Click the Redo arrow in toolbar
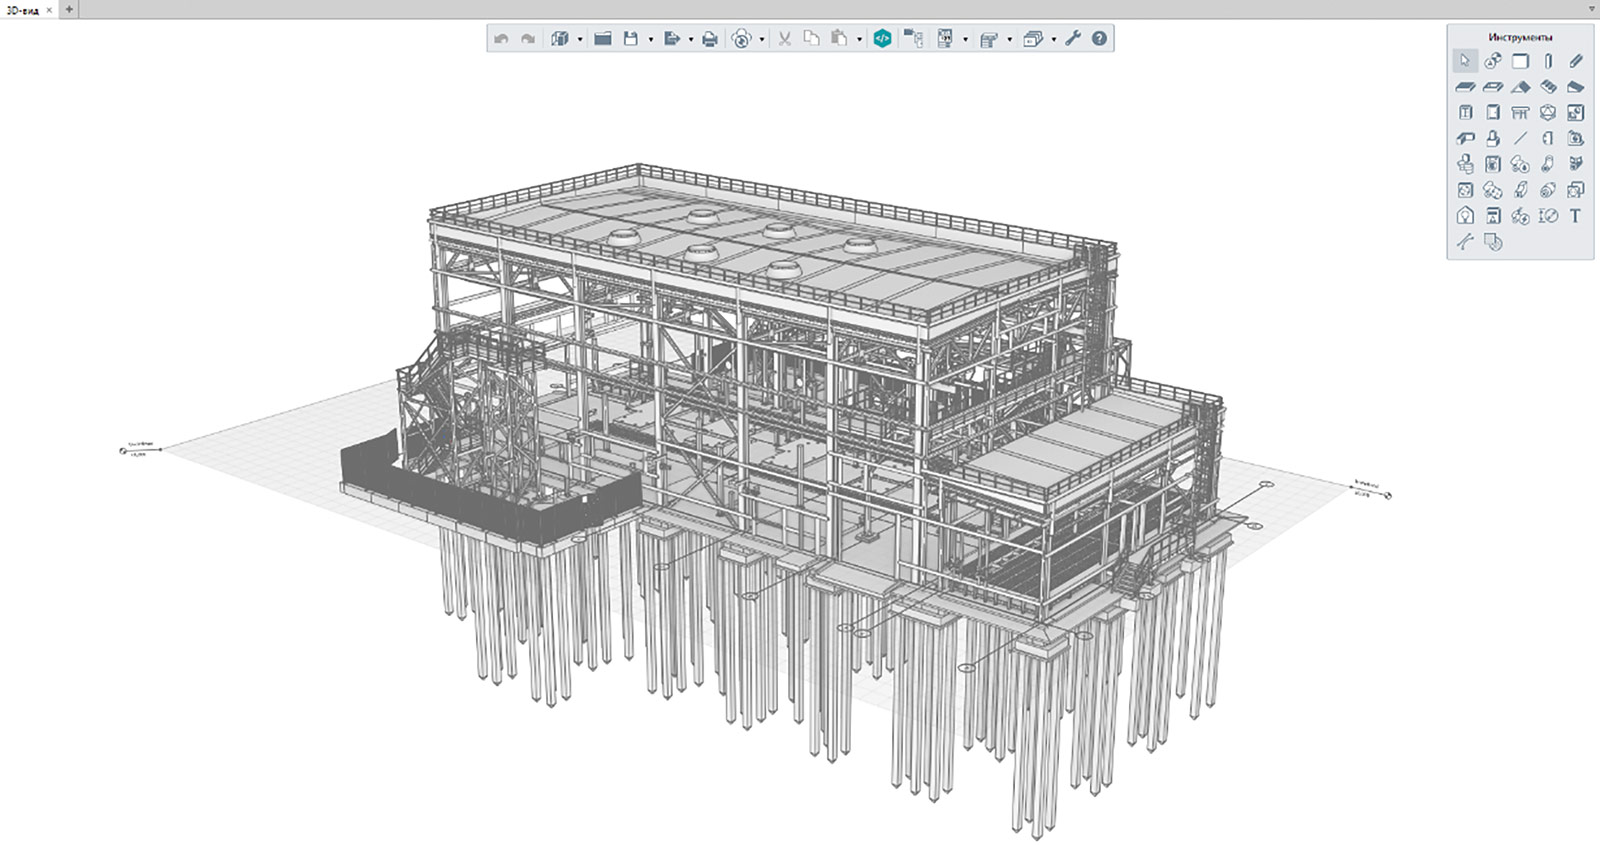1600x845 pixels. pos(528,39)
